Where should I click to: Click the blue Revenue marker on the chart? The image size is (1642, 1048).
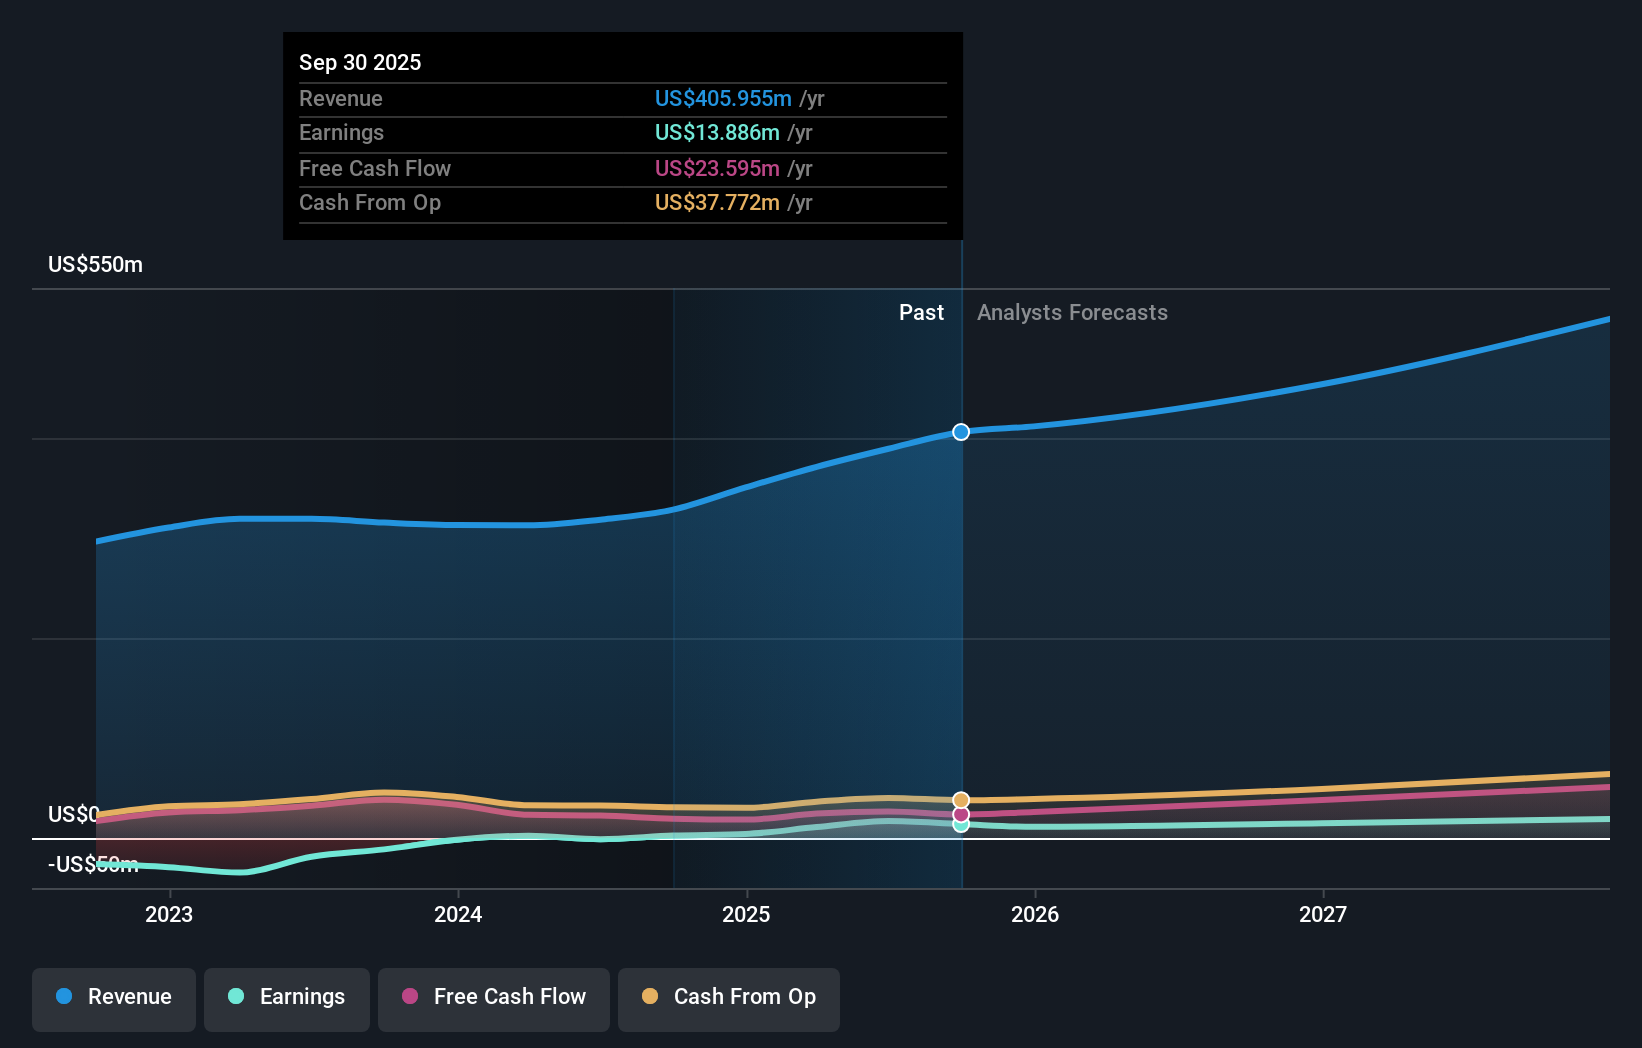tap(960, 432)
